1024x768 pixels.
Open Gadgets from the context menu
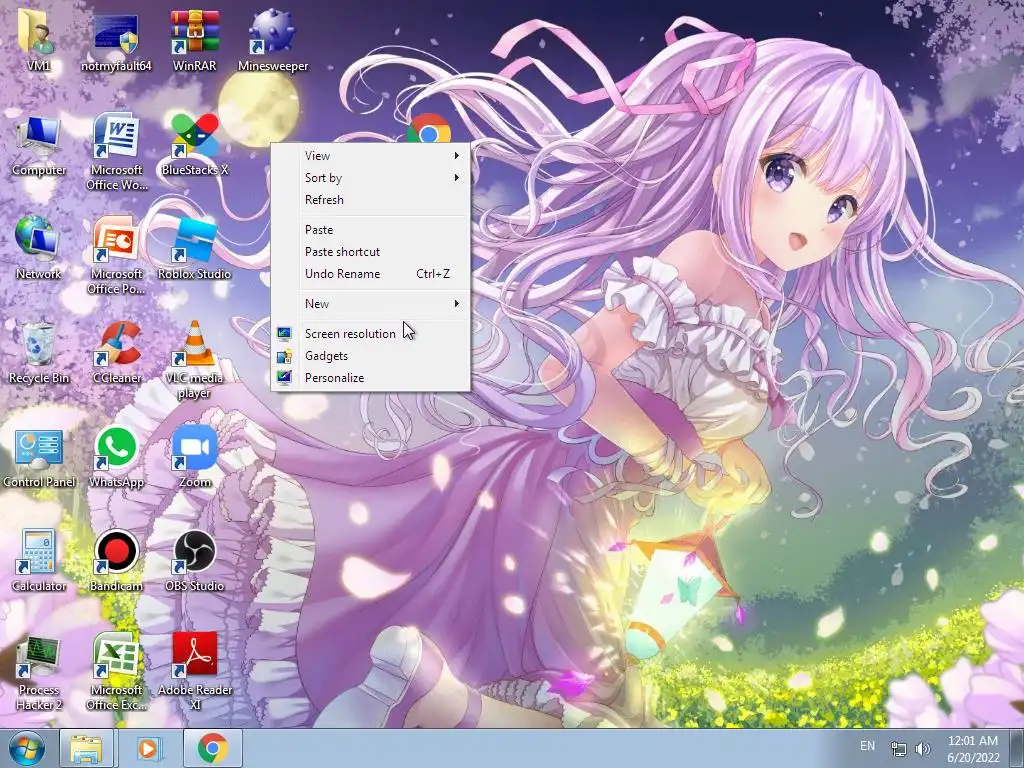point(370,356)
